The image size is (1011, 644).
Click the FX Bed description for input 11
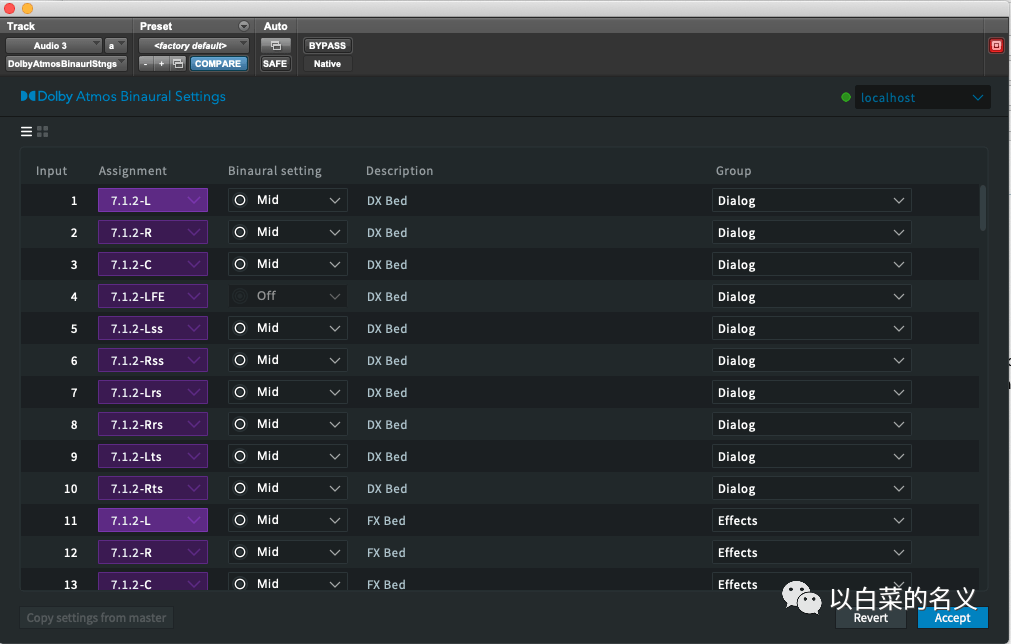point(386,520)
